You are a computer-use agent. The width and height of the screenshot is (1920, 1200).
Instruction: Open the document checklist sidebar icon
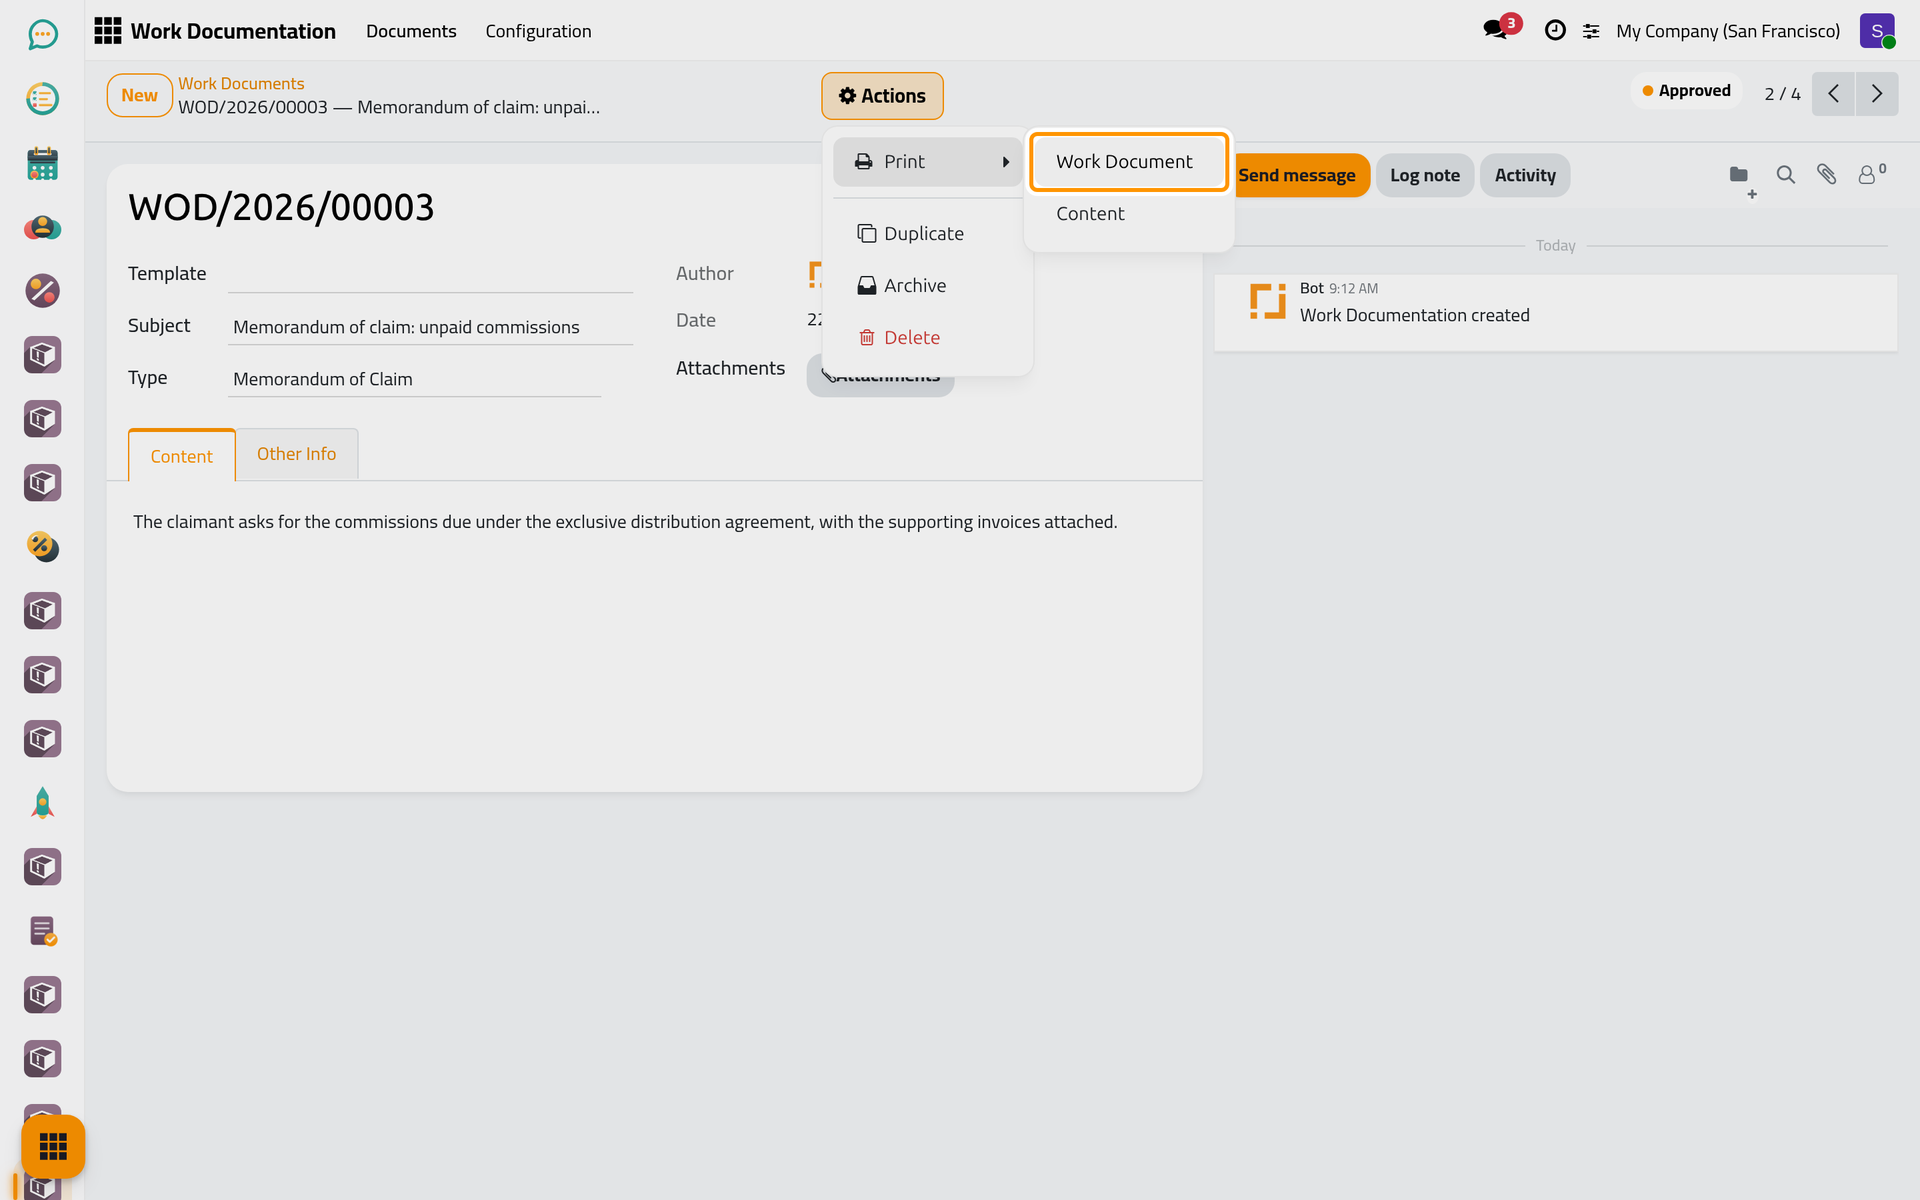42,931
